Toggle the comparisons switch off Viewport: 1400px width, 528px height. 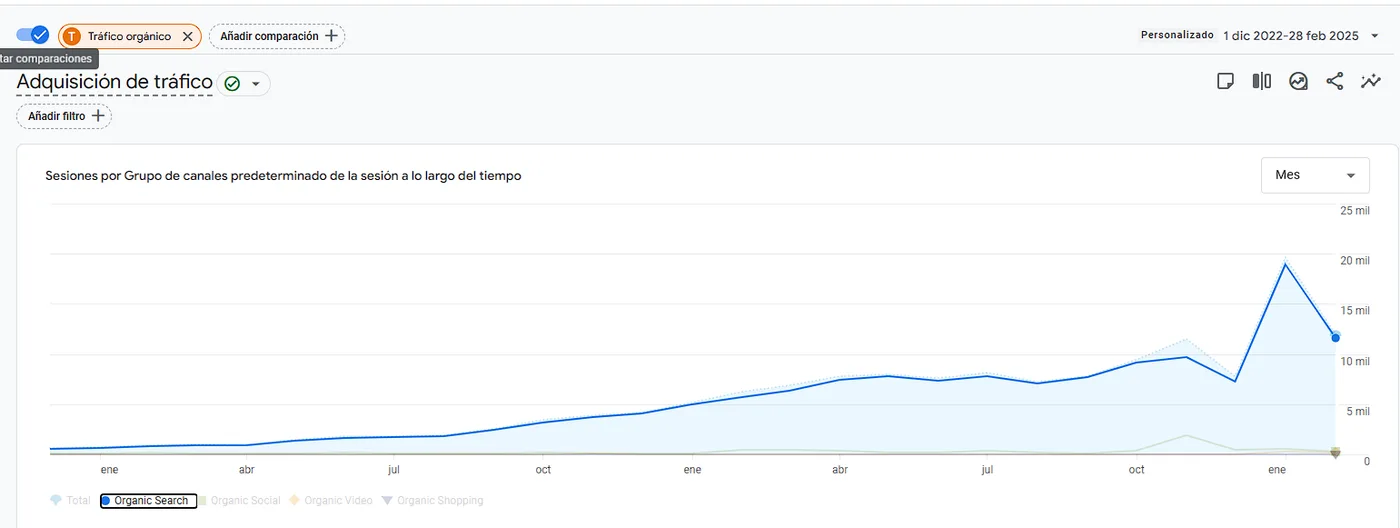click(33, 35)
